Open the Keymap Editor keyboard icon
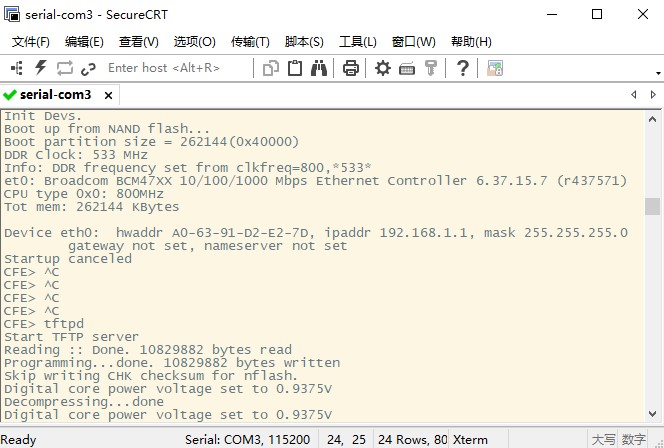Image resolution: width=664 pixels, height=448 pixels. pos(407,68)
